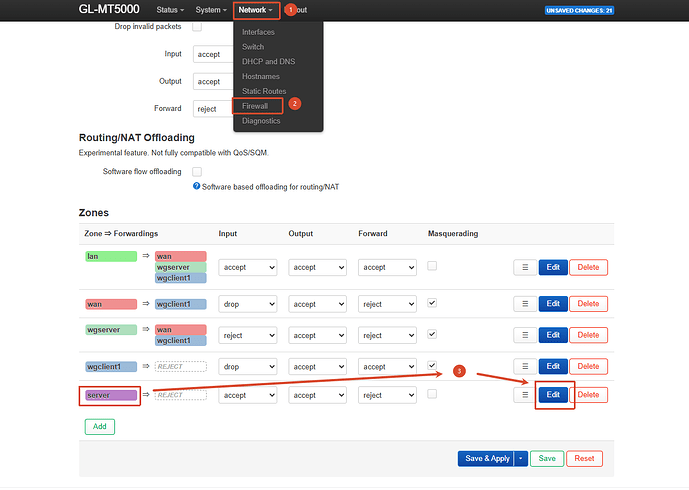Viewport: 689px width, 490px height.
Task: Toggle masquerading for server zone
Action: (x=432, y=394)
